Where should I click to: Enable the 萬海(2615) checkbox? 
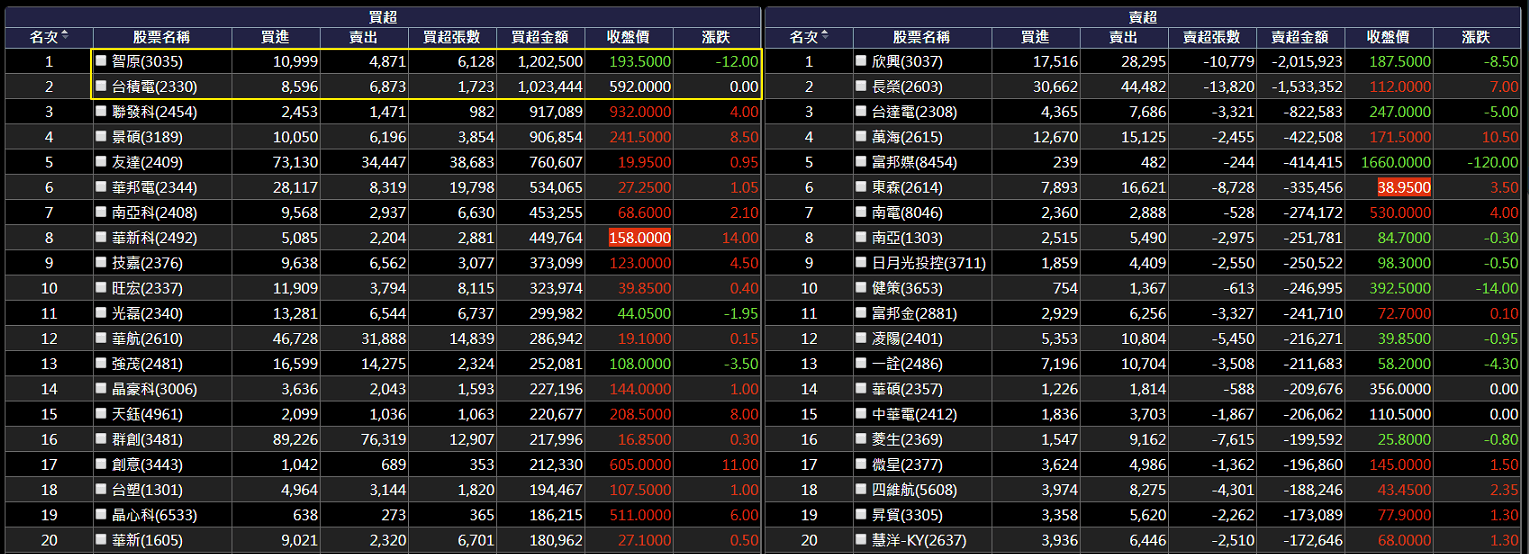[x=861, y=136]
